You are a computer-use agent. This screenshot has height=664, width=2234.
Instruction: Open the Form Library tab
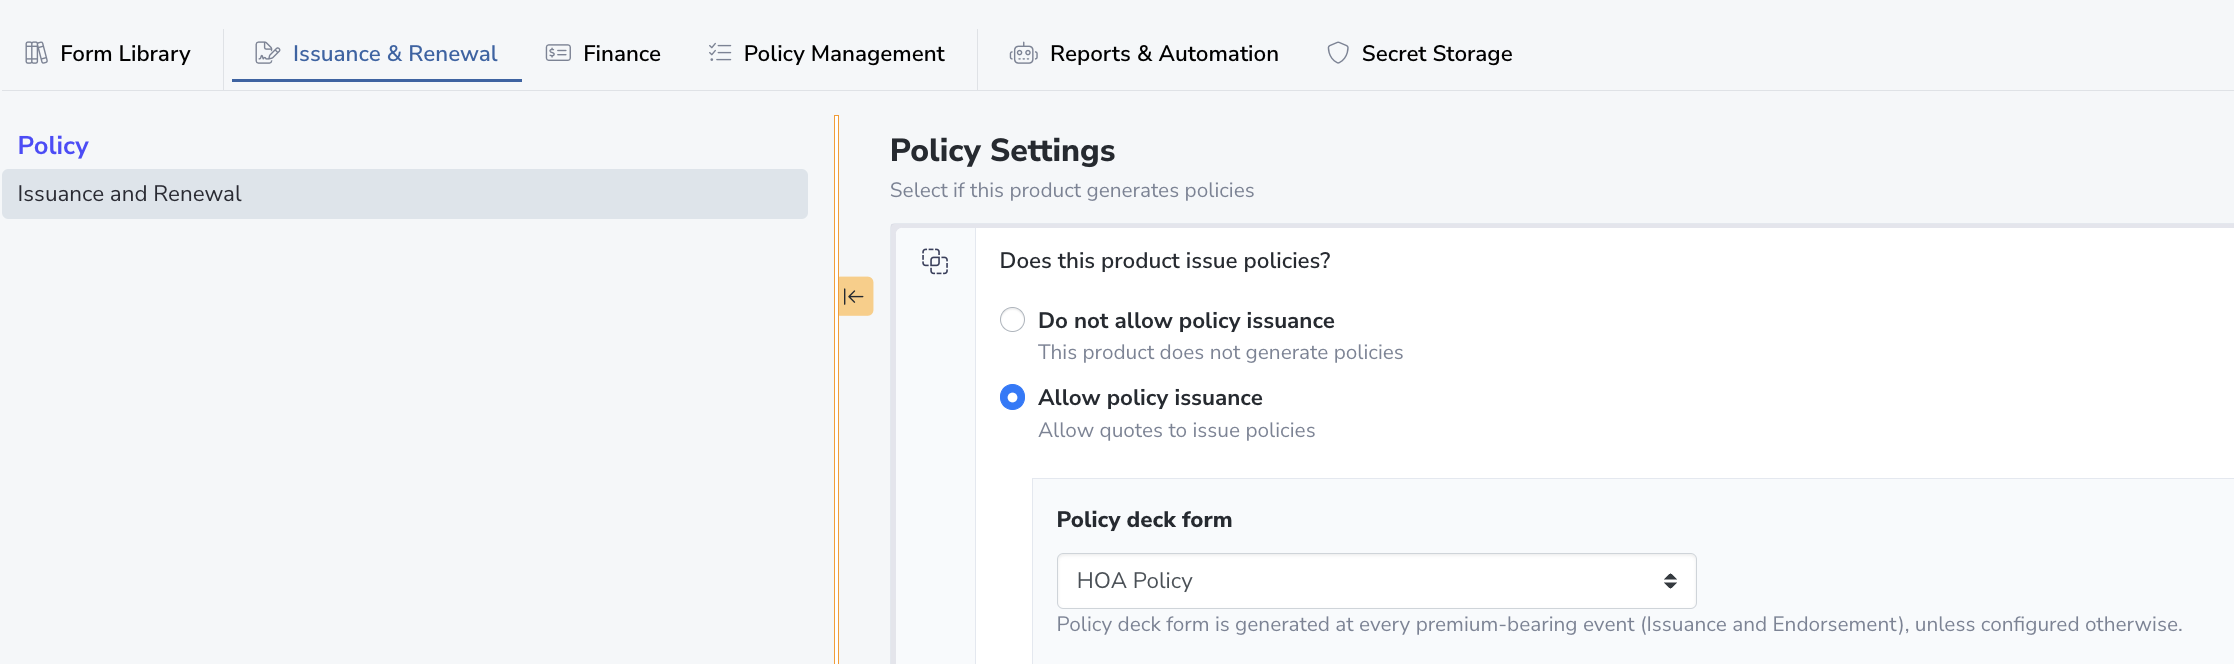108,53
